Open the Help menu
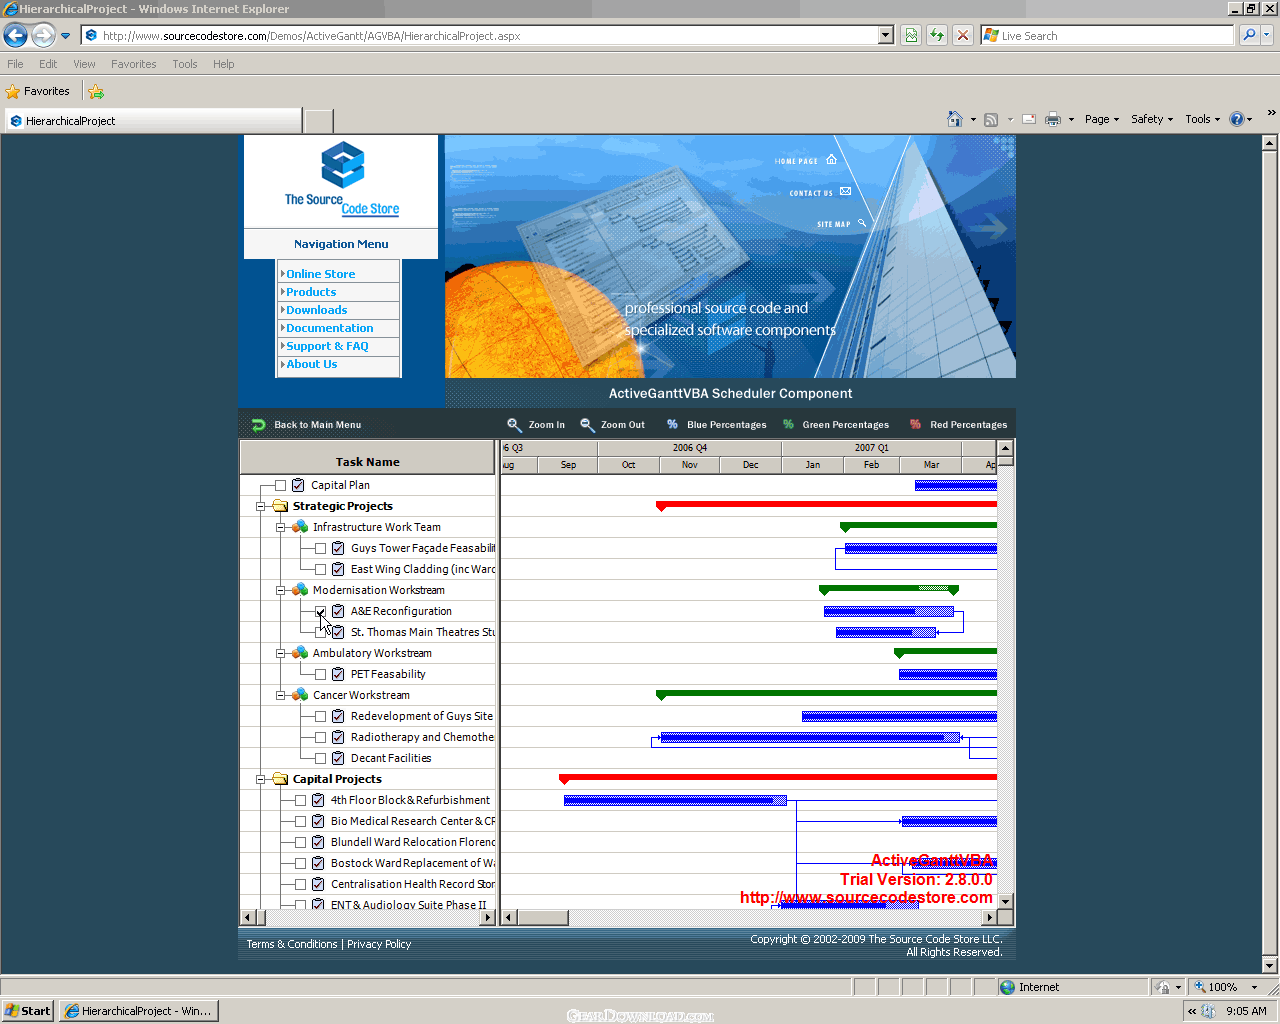The height and width of the screenshot is (1024, 1280). 223,64
